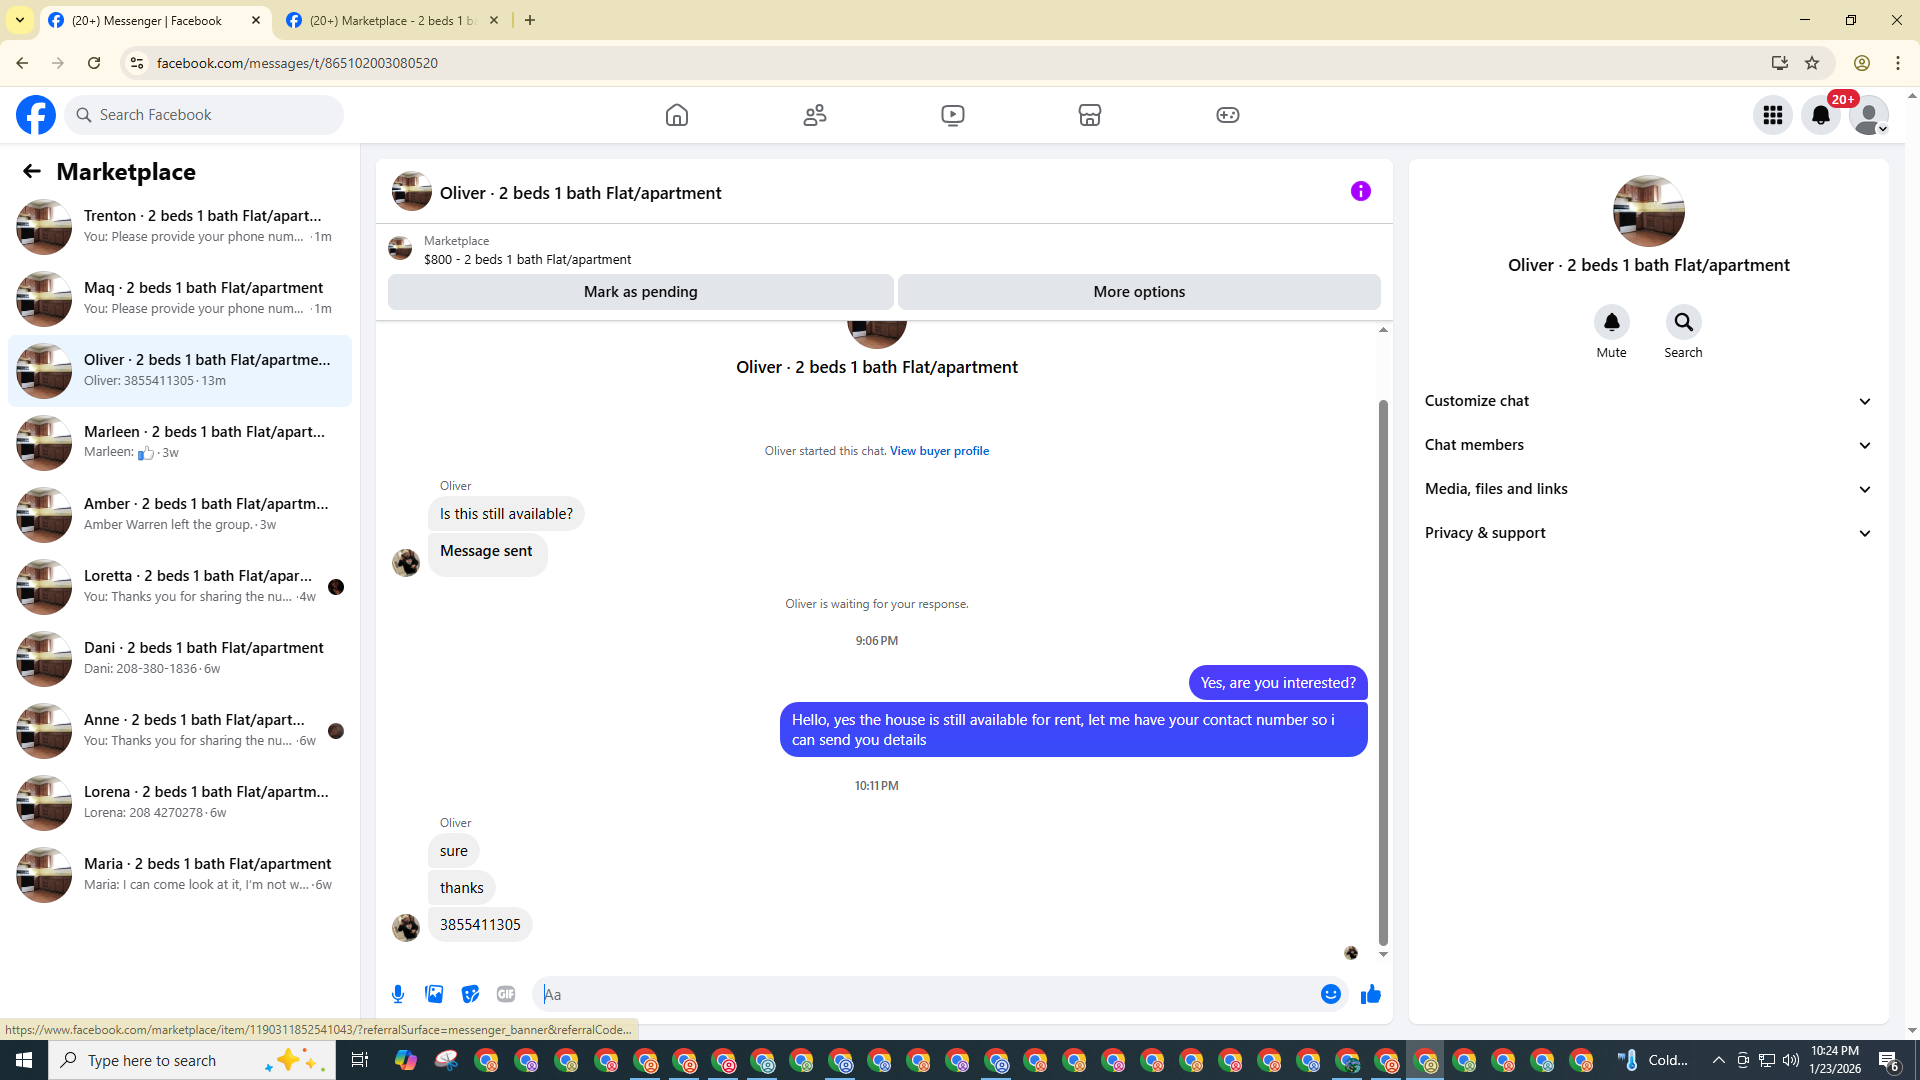The width and height of the screenshot is (1920, 1080).
Task: Expand Privacy & support section
Action: click(x=1648, y=533)
